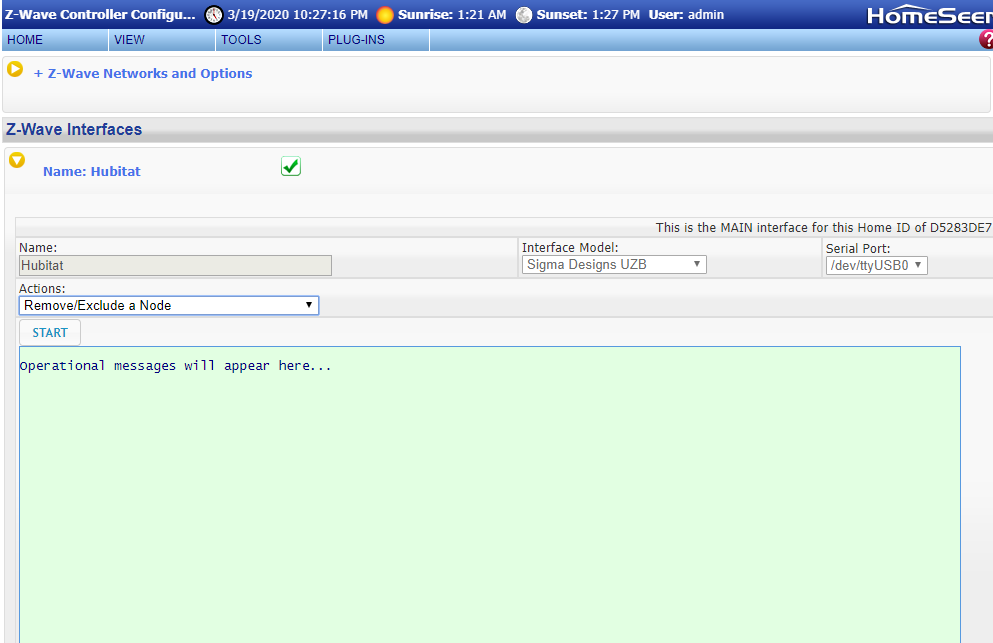
Task: Open the Interface Model dropdown
Action: pos(614,264)
